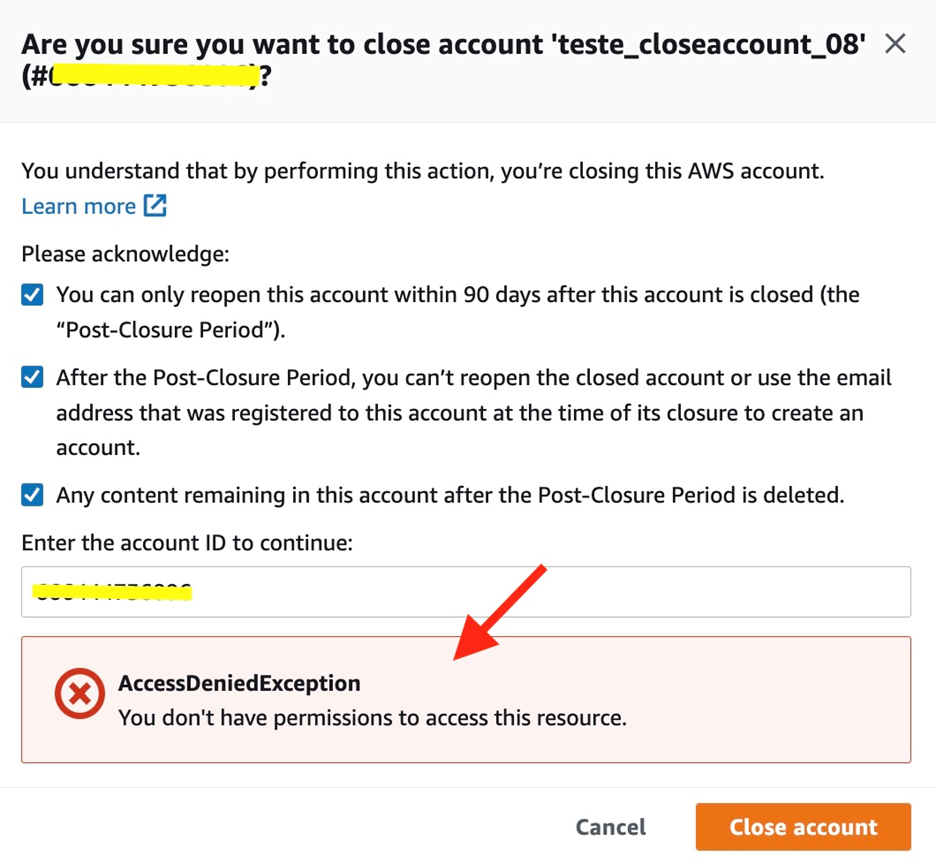Image resolution: width=936 pixels, height=864 pixels.
Task: Focus the account ID input field
Action: [x=466, y=592]
